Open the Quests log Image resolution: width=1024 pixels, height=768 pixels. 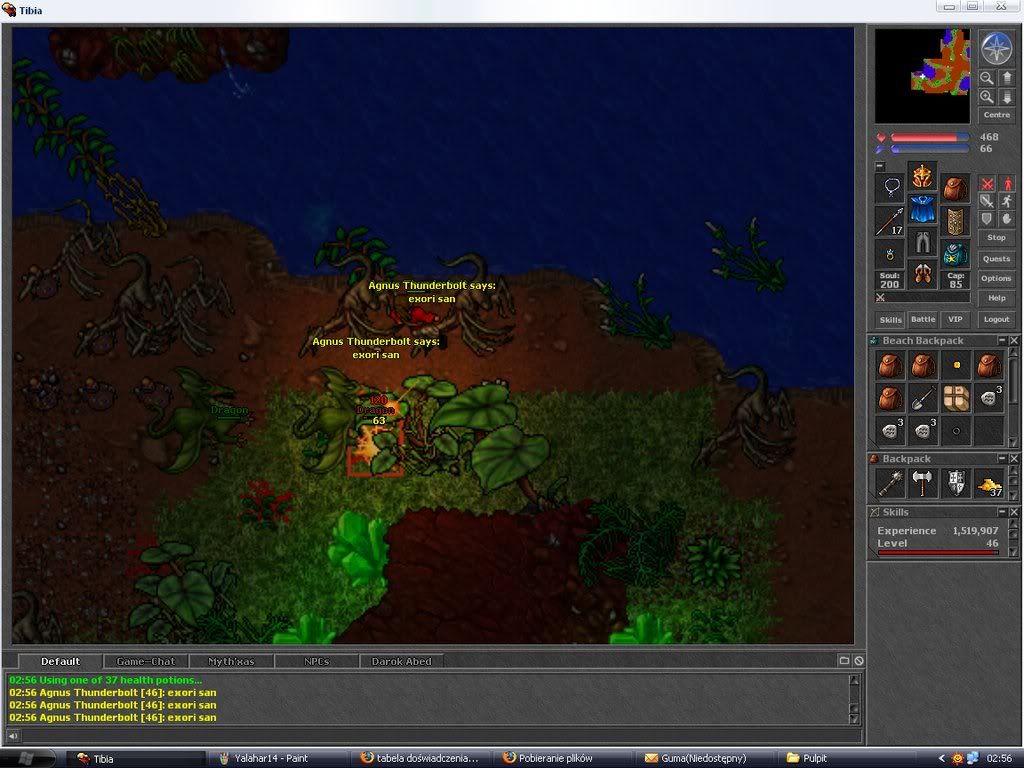coord(997,259)
